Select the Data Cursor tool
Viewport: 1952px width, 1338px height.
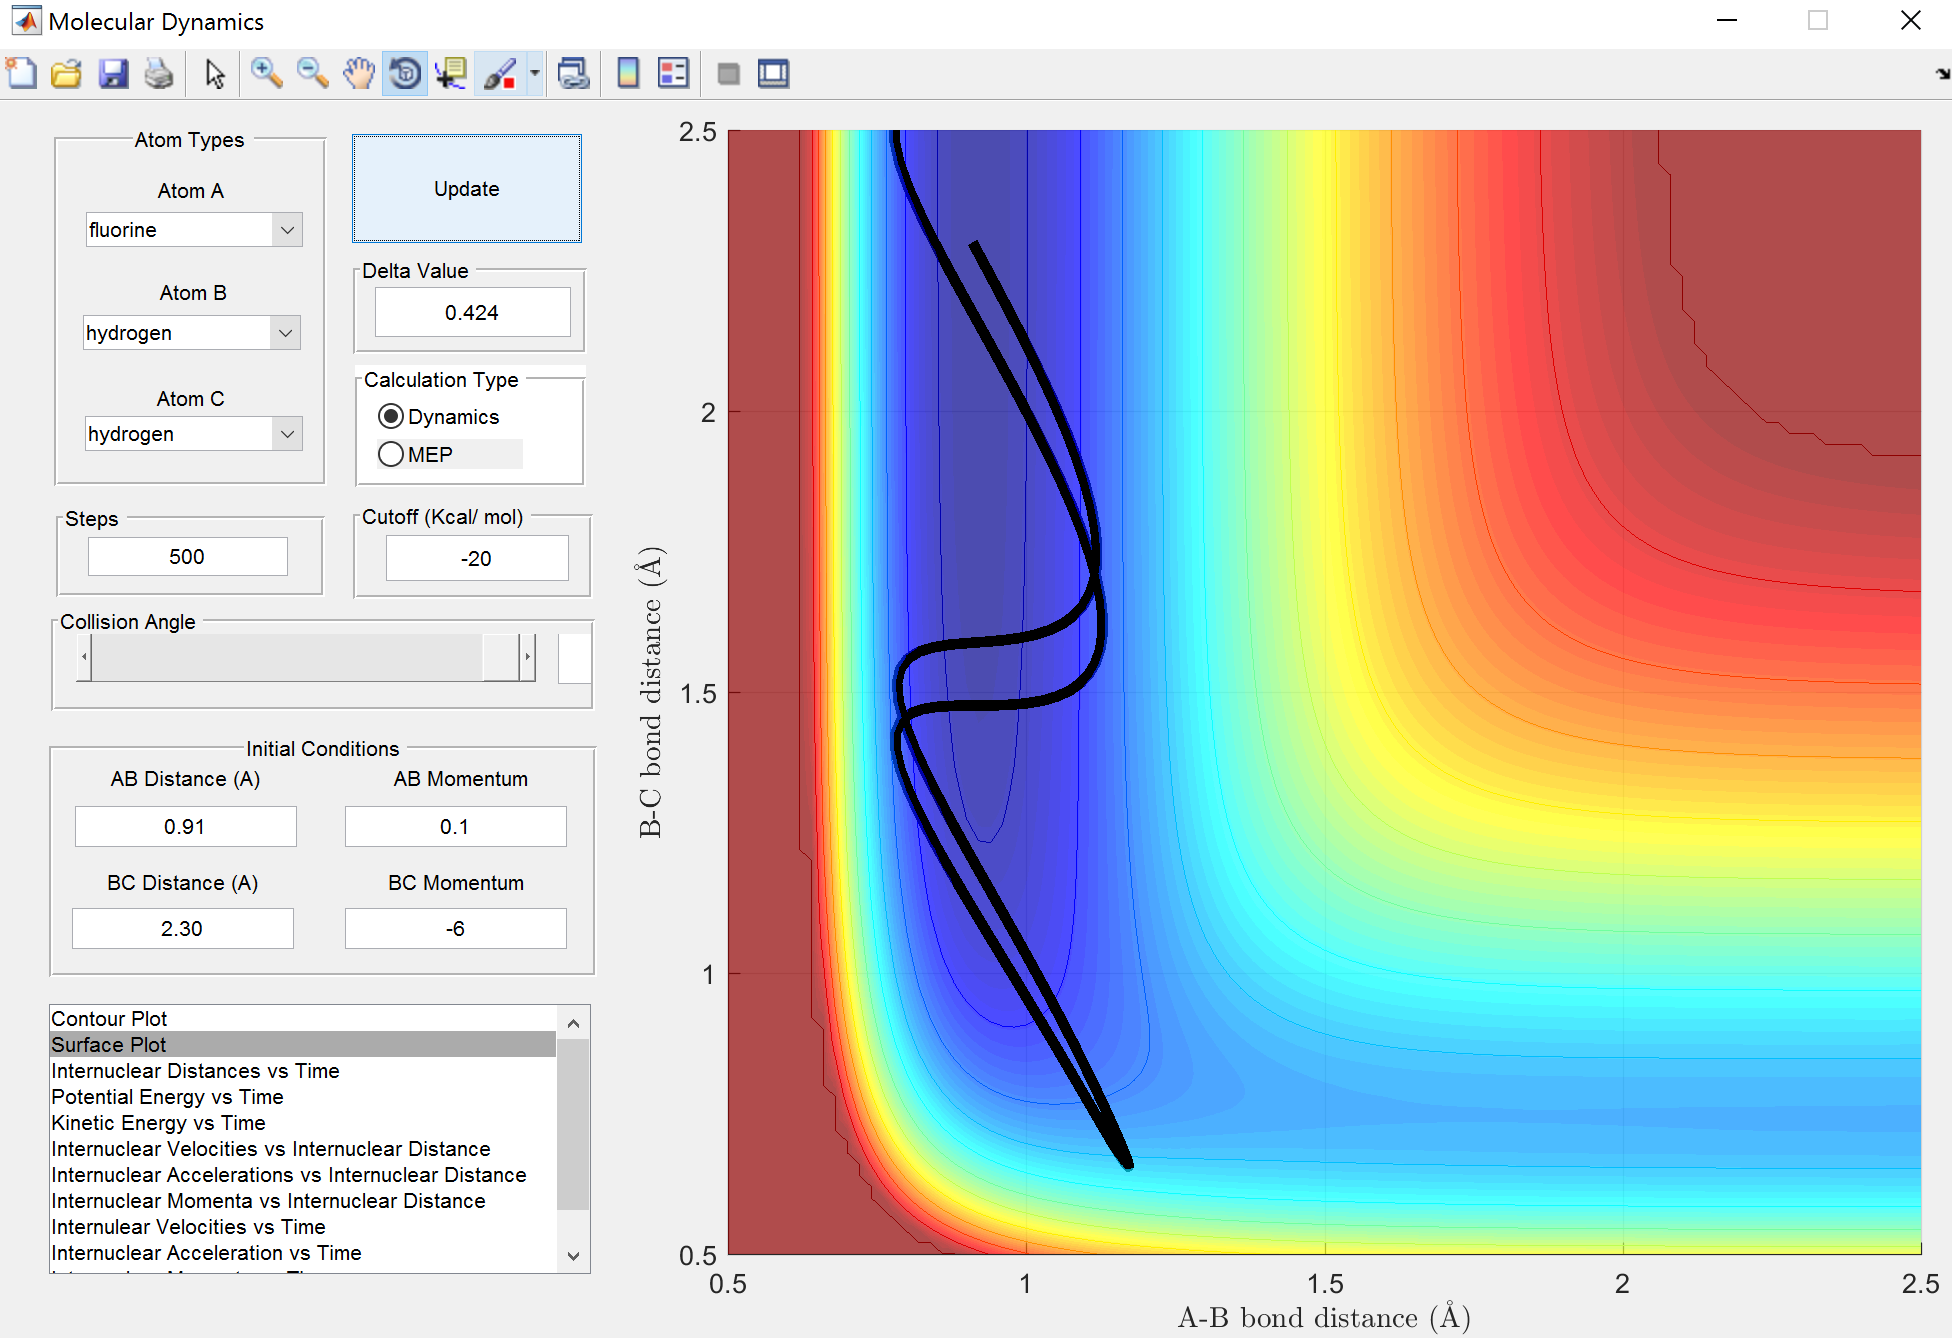coord(451,74)
